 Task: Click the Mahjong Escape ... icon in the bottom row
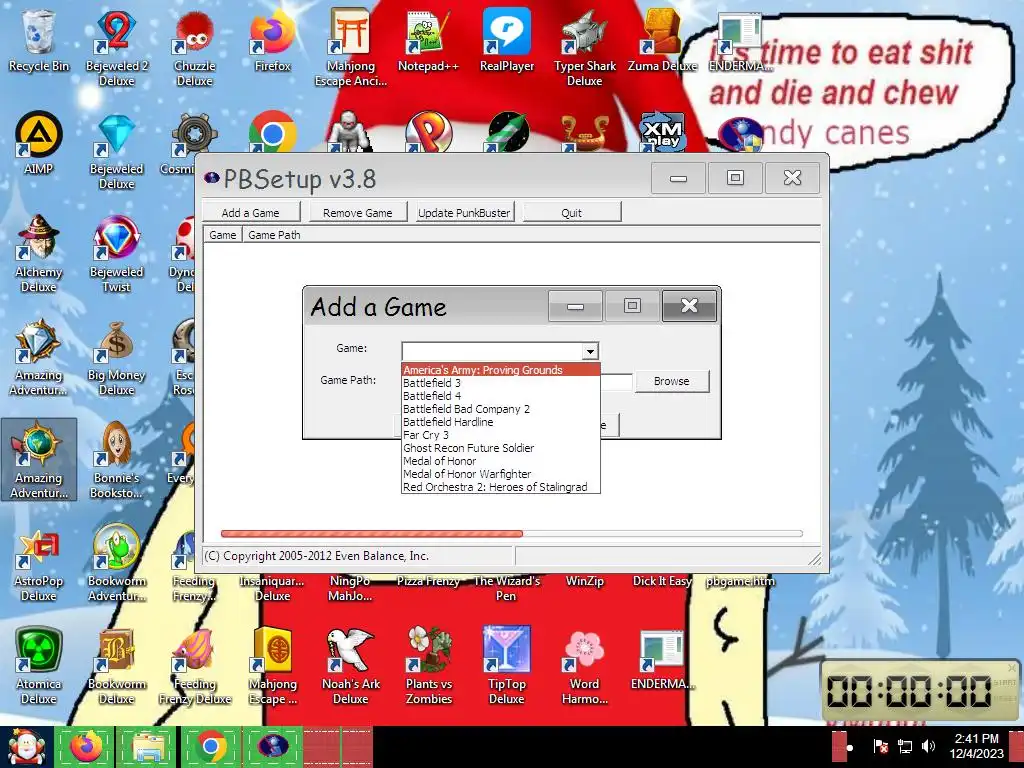click(x=272, y=666)
